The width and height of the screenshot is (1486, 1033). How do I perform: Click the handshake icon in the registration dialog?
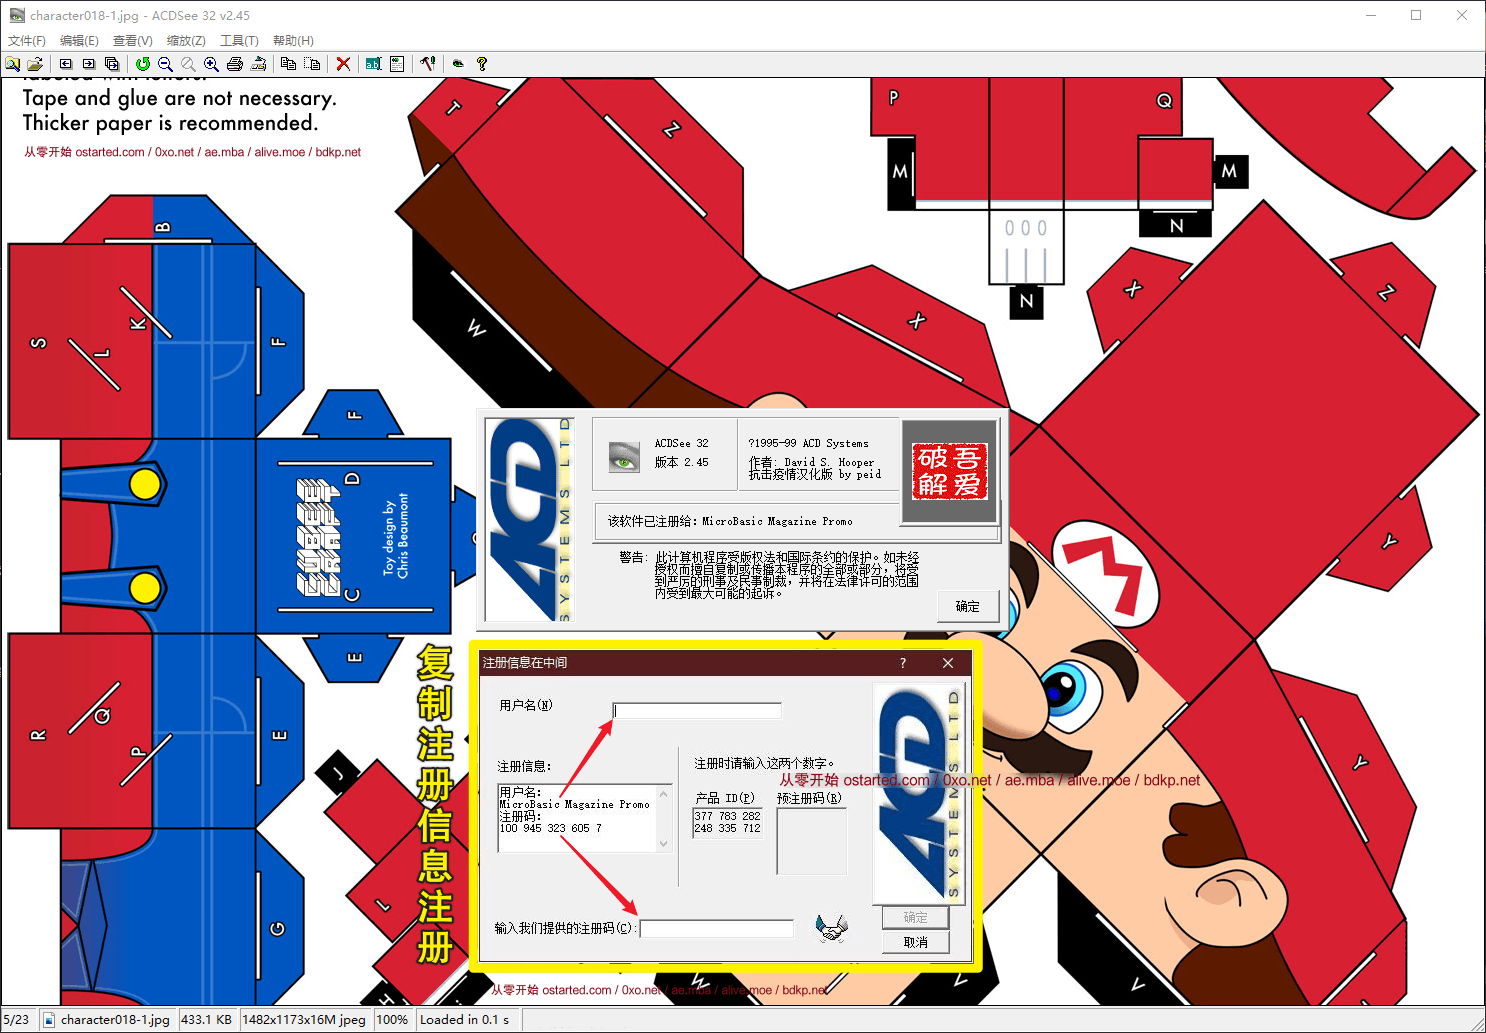pyautogui.click(x=831, y=928)
